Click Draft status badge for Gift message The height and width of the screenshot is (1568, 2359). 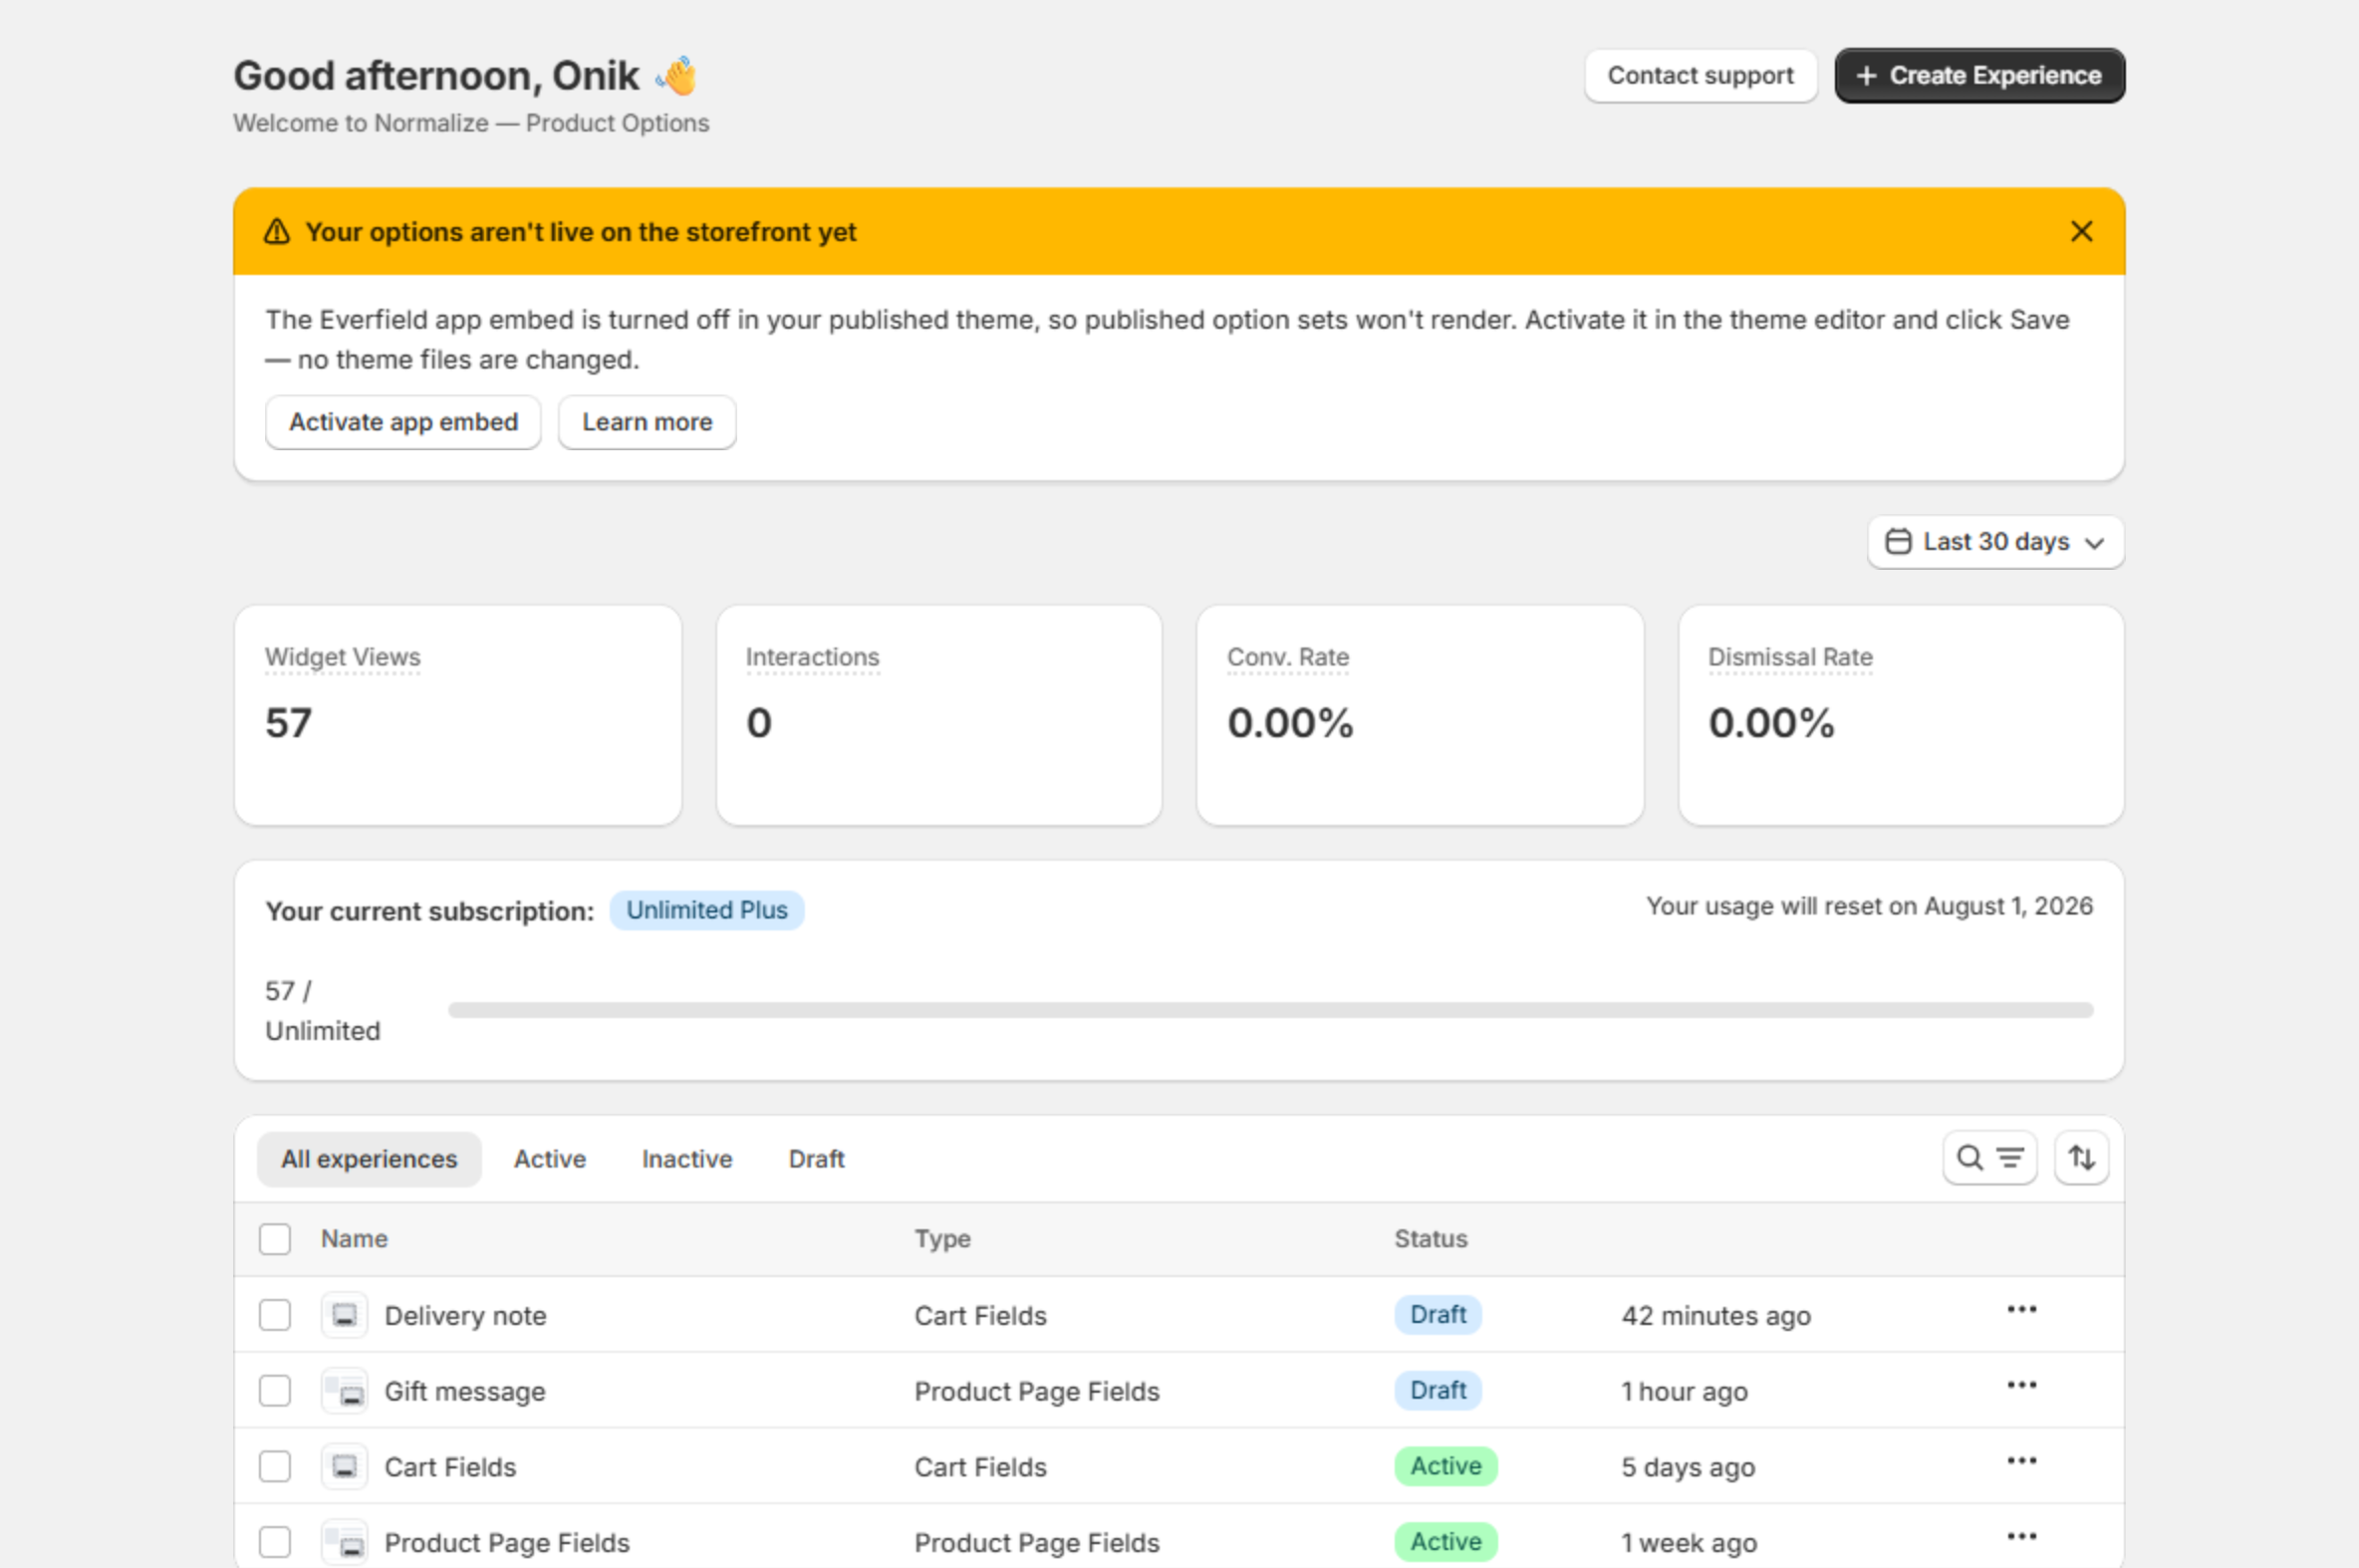pyautogui.click(x=1438, y=1391)
